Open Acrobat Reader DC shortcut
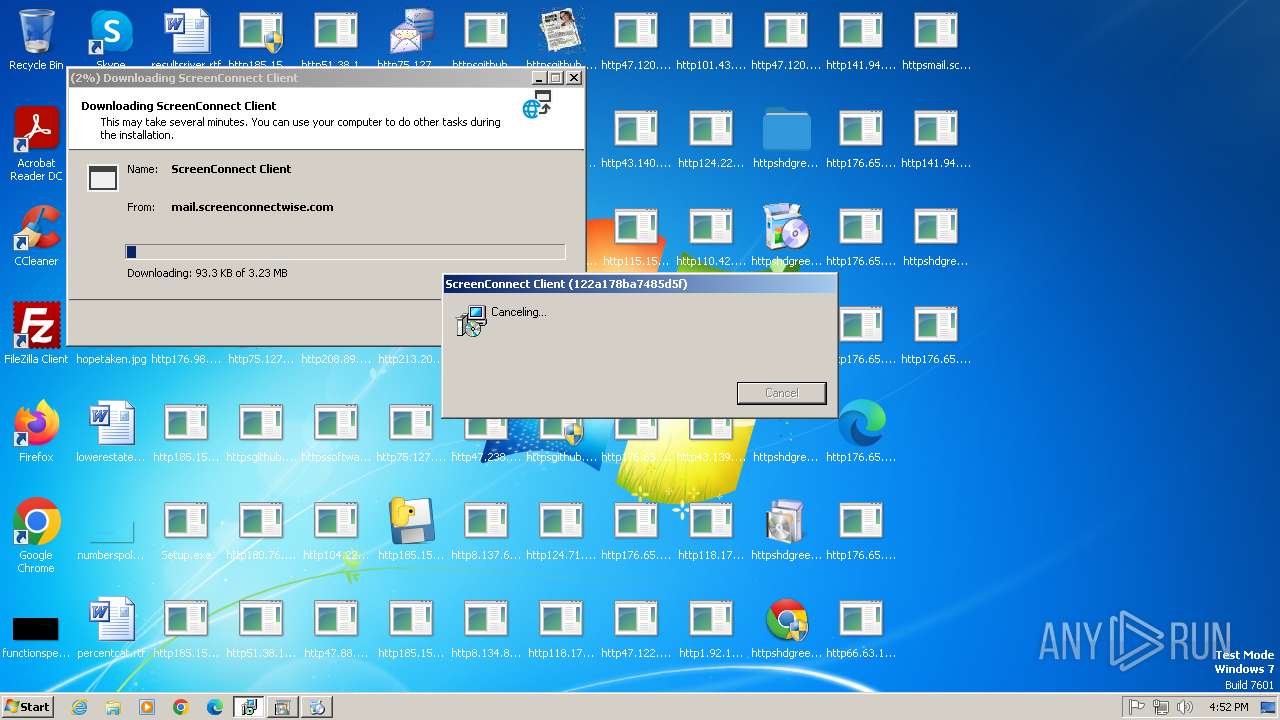The width and height of the screenshot is (1280, 720). click(37, 143)
